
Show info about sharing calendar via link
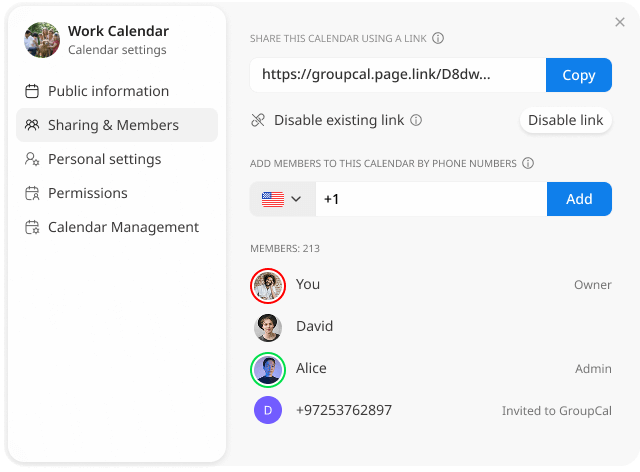[438, 38]
